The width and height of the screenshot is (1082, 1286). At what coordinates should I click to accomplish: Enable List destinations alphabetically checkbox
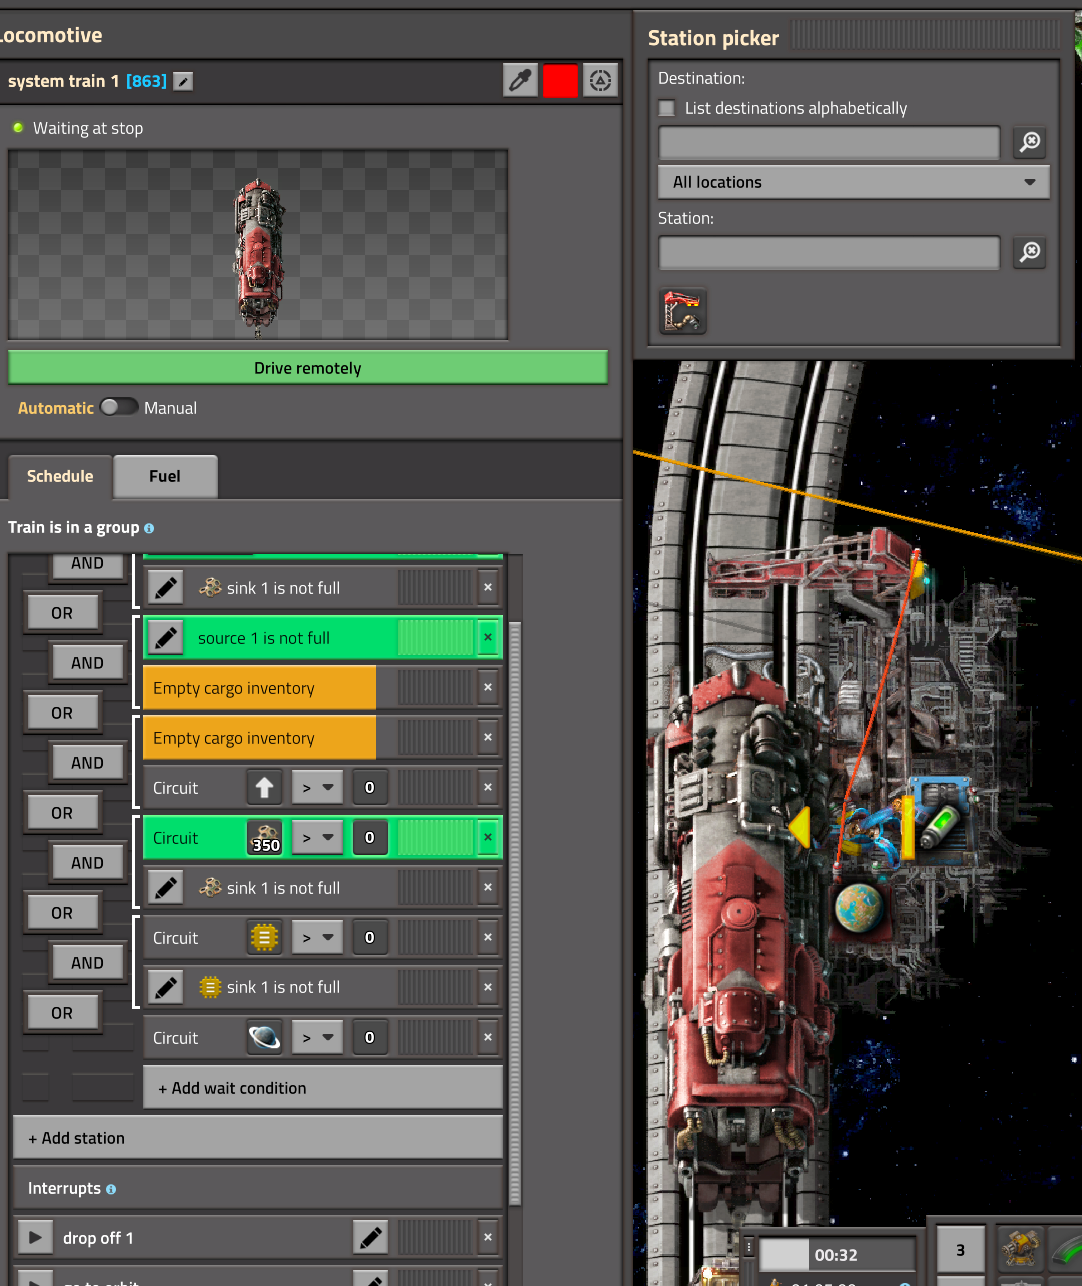coord(667,108)
